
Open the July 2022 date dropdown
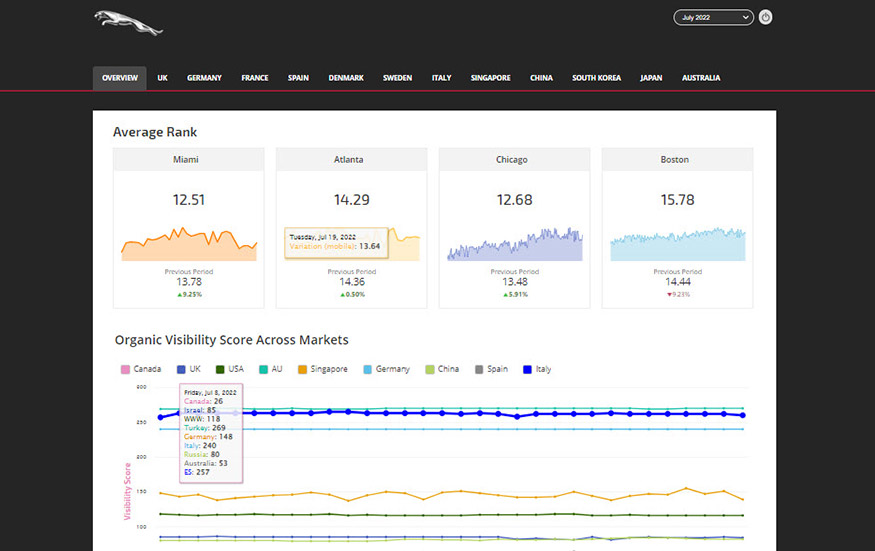pyautogui.click(x=713, y=17)
